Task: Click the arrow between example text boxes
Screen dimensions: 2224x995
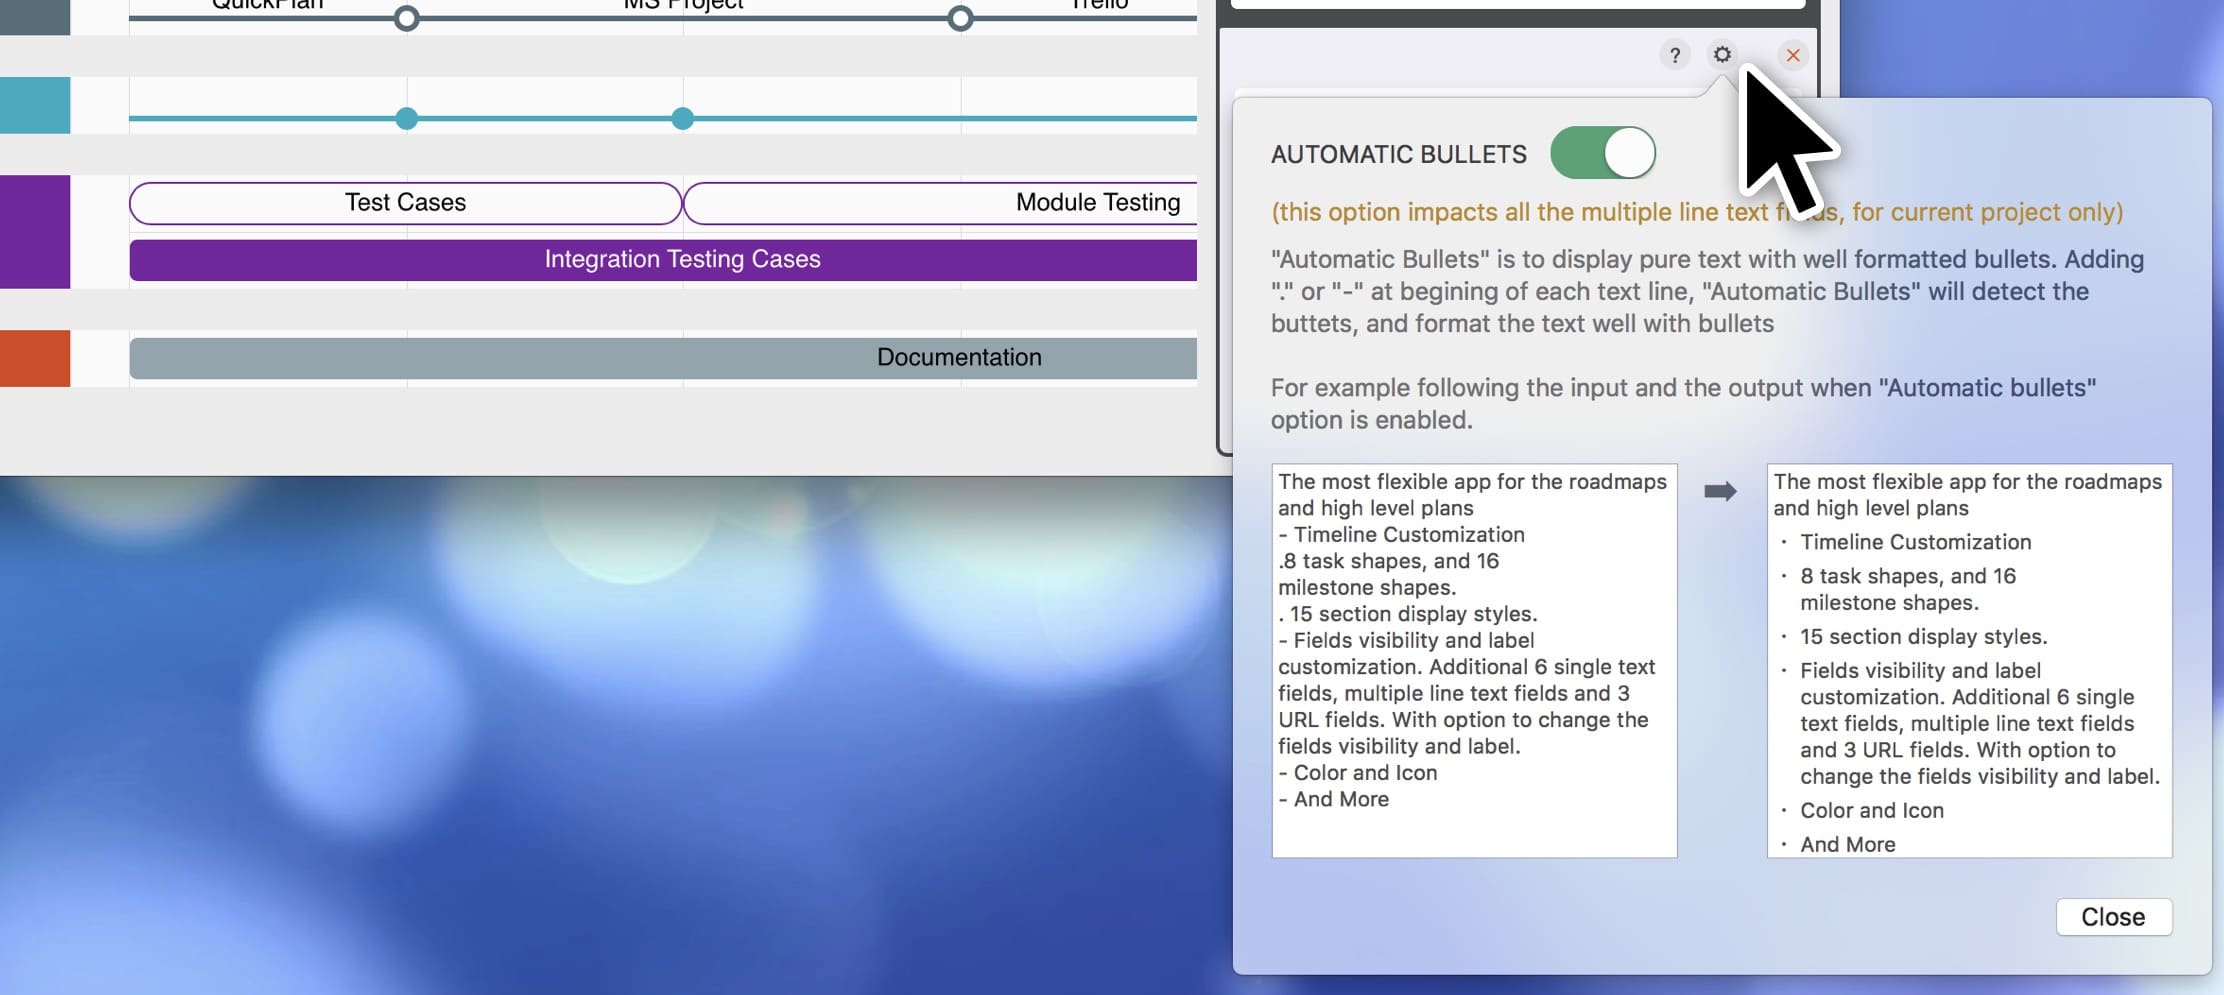Action: pyautogui.click(x=1720, y=491)
